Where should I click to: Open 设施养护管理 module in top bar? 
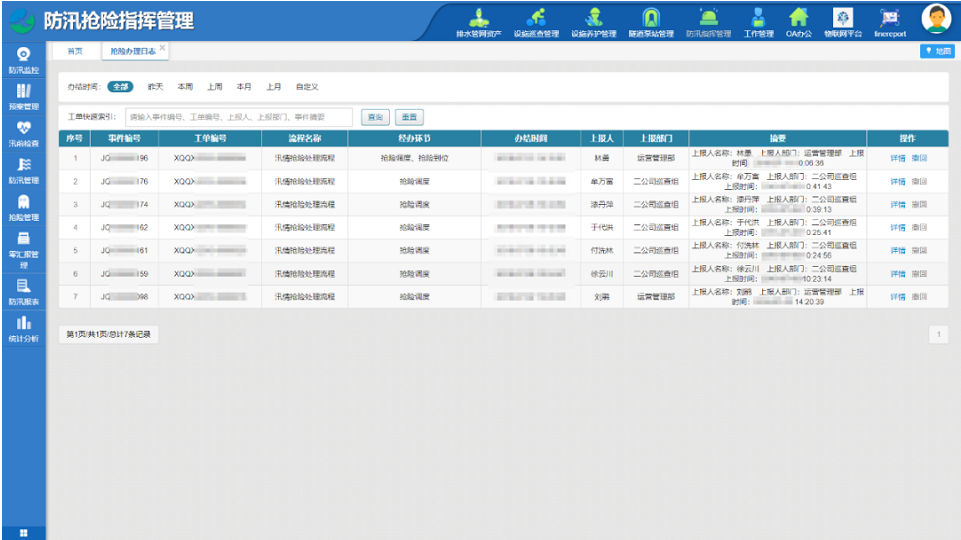click(593, 23)
